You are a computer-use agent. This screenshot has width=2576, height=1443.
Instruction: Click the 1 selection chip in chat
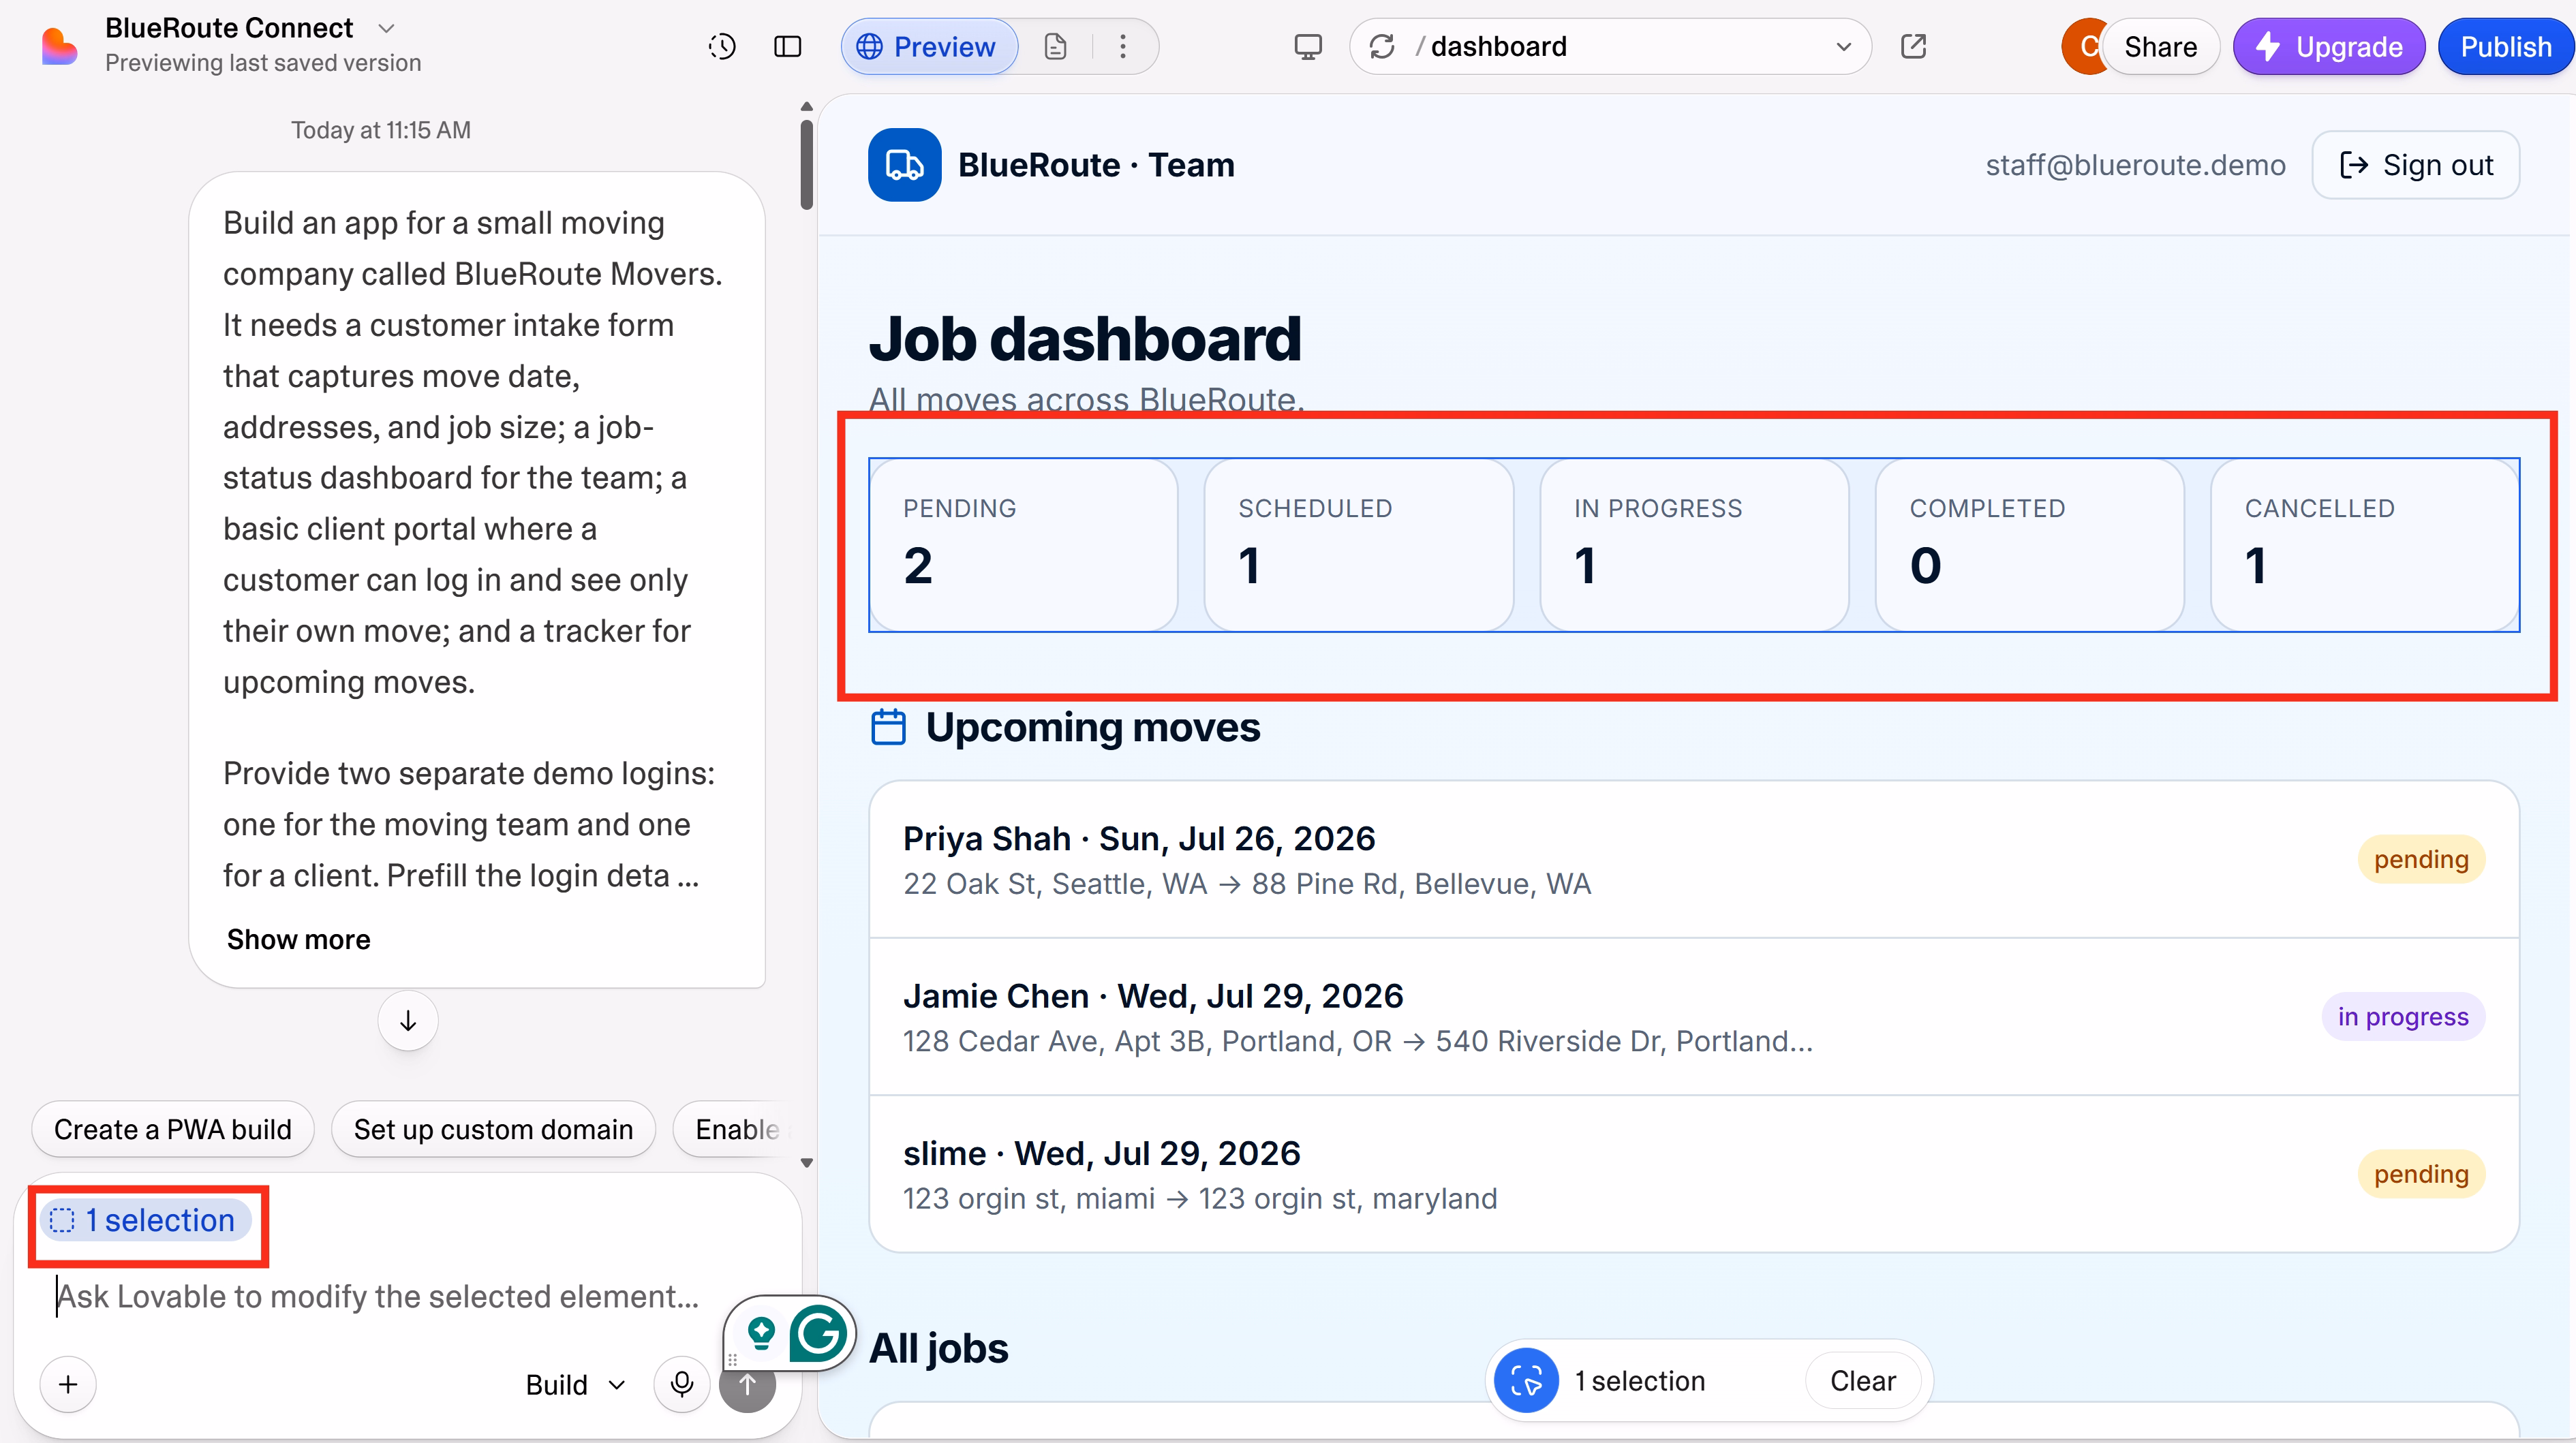[x=146, y=1221]
